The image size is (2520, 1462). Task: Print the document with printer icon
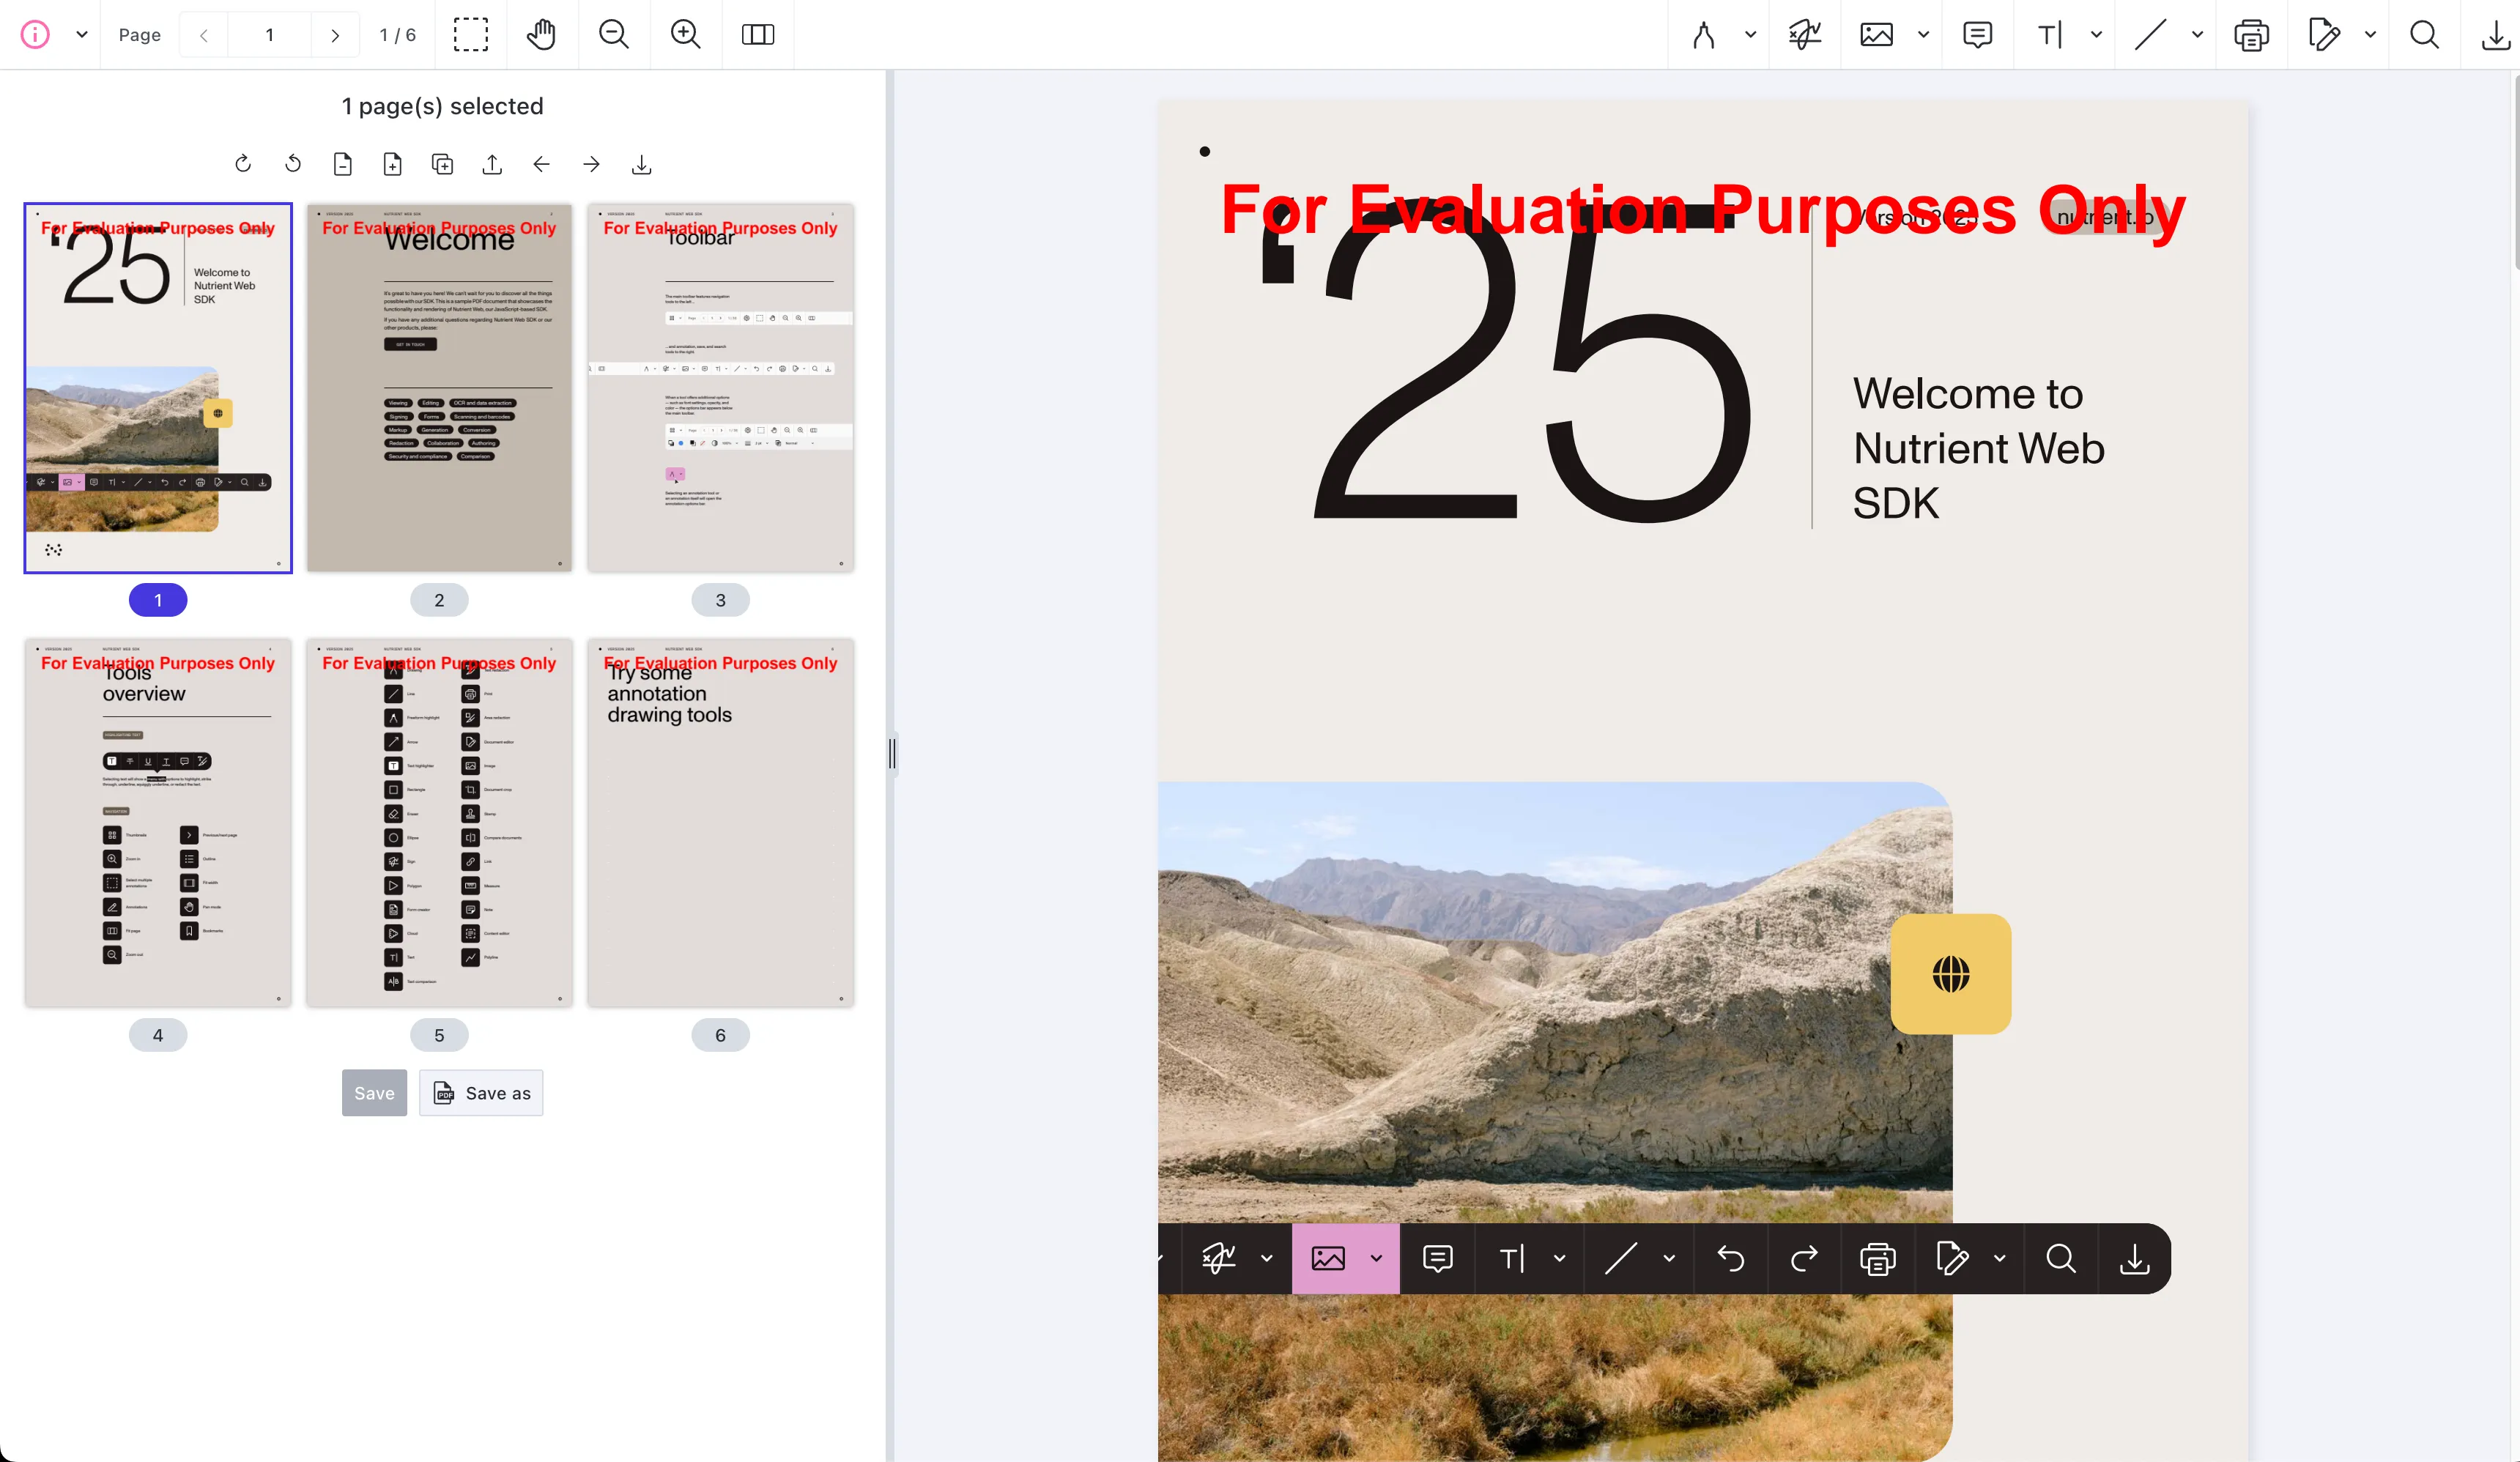[2251, 35]
